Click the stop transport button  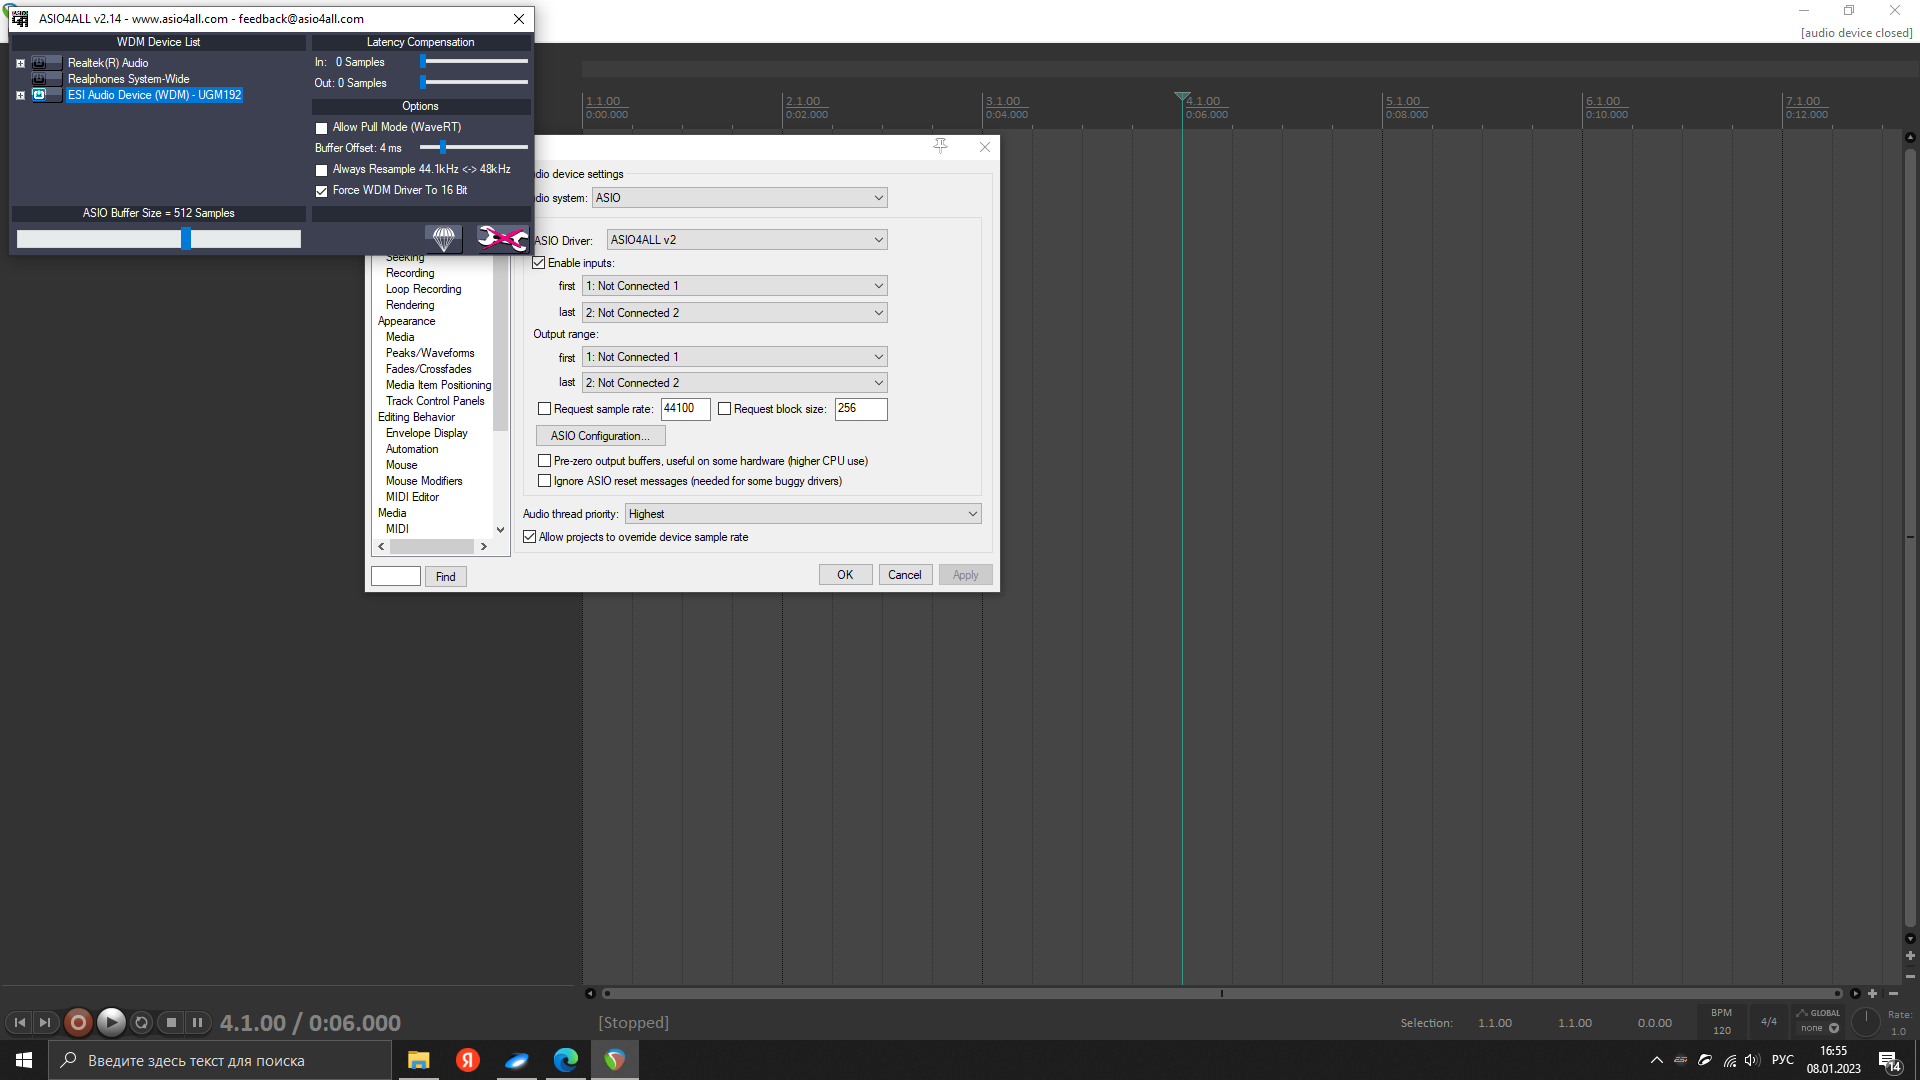171,1023
